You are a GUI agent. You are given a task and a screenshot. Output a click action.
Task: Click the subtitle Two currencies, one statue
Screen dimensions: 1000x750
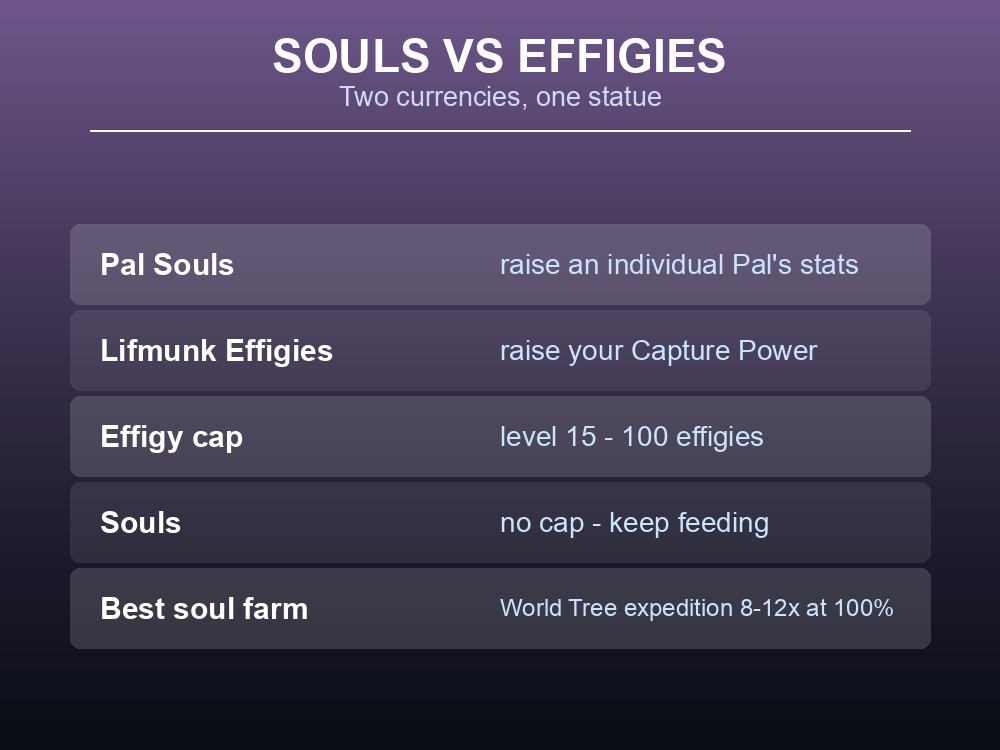(x=500, y=97)
